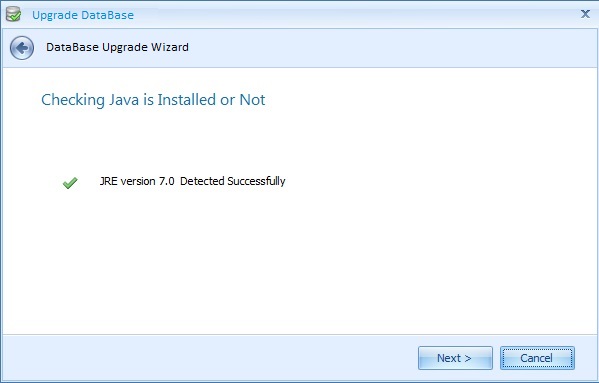The image size is (599, 383).
Task: Click the word Detected in the status message
Action: [x=202, y=181]
